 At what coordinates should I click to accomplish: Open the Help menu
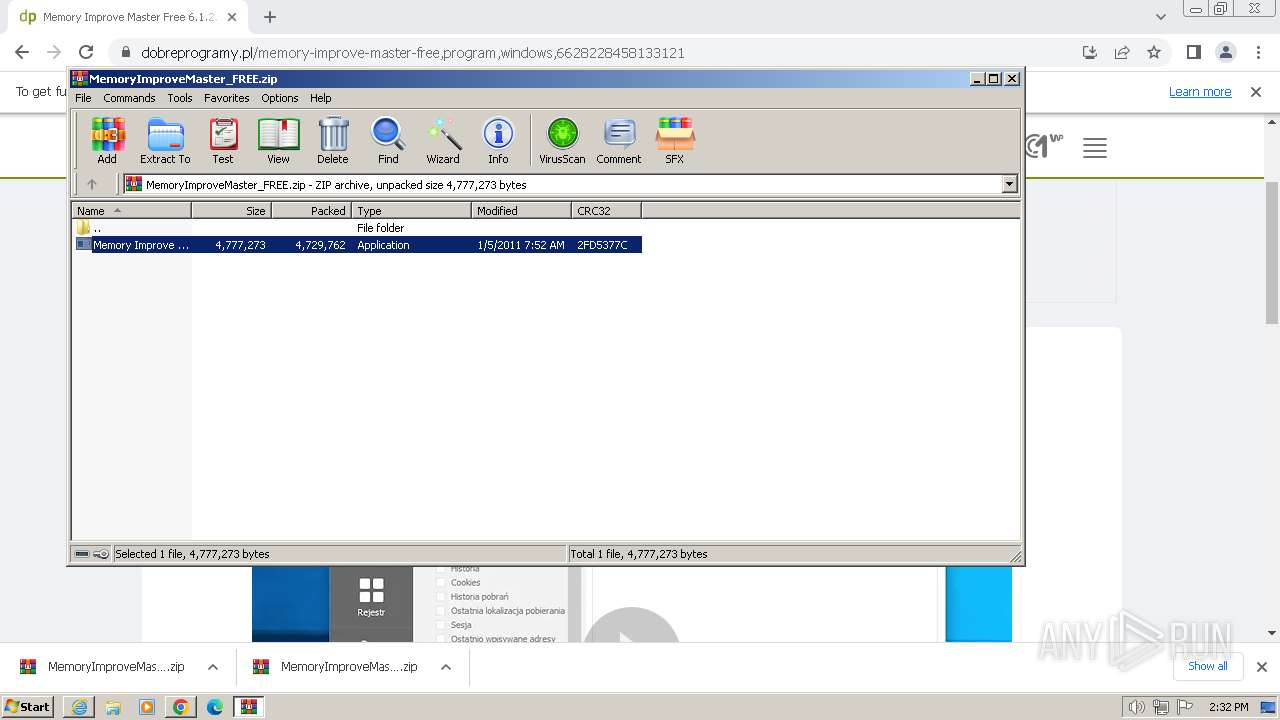[320, 98]
